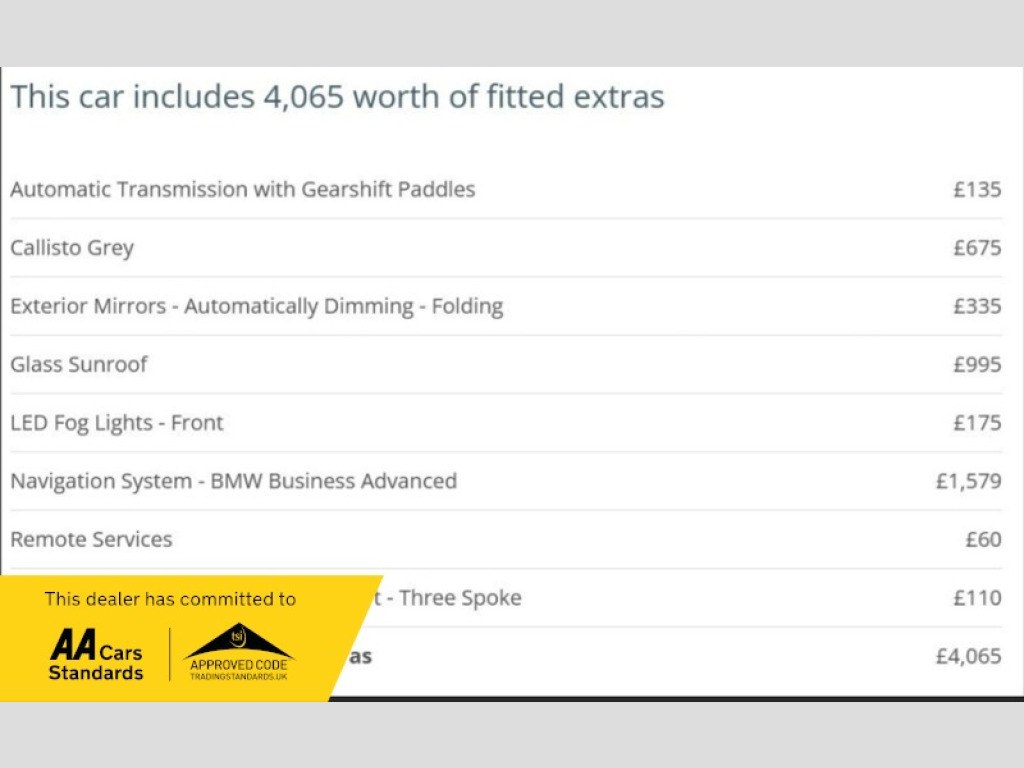The height and width of the screenshot is (768, 1024).
Task: Click the 'Three Spoke' item text
Action: (x=460, y=598)
